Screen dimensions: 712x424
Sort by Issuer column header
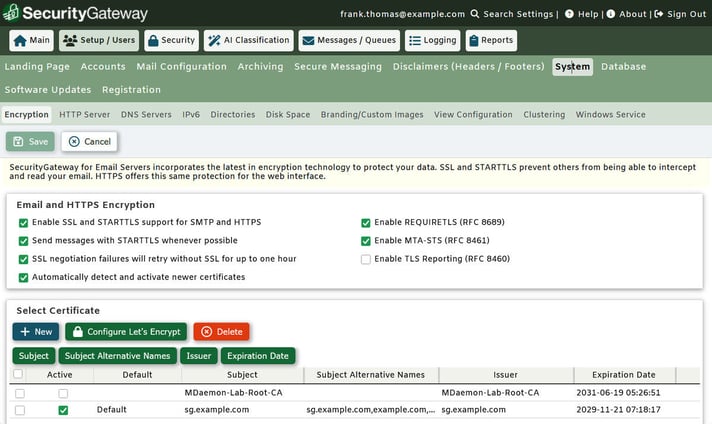[x=505, y=375]
